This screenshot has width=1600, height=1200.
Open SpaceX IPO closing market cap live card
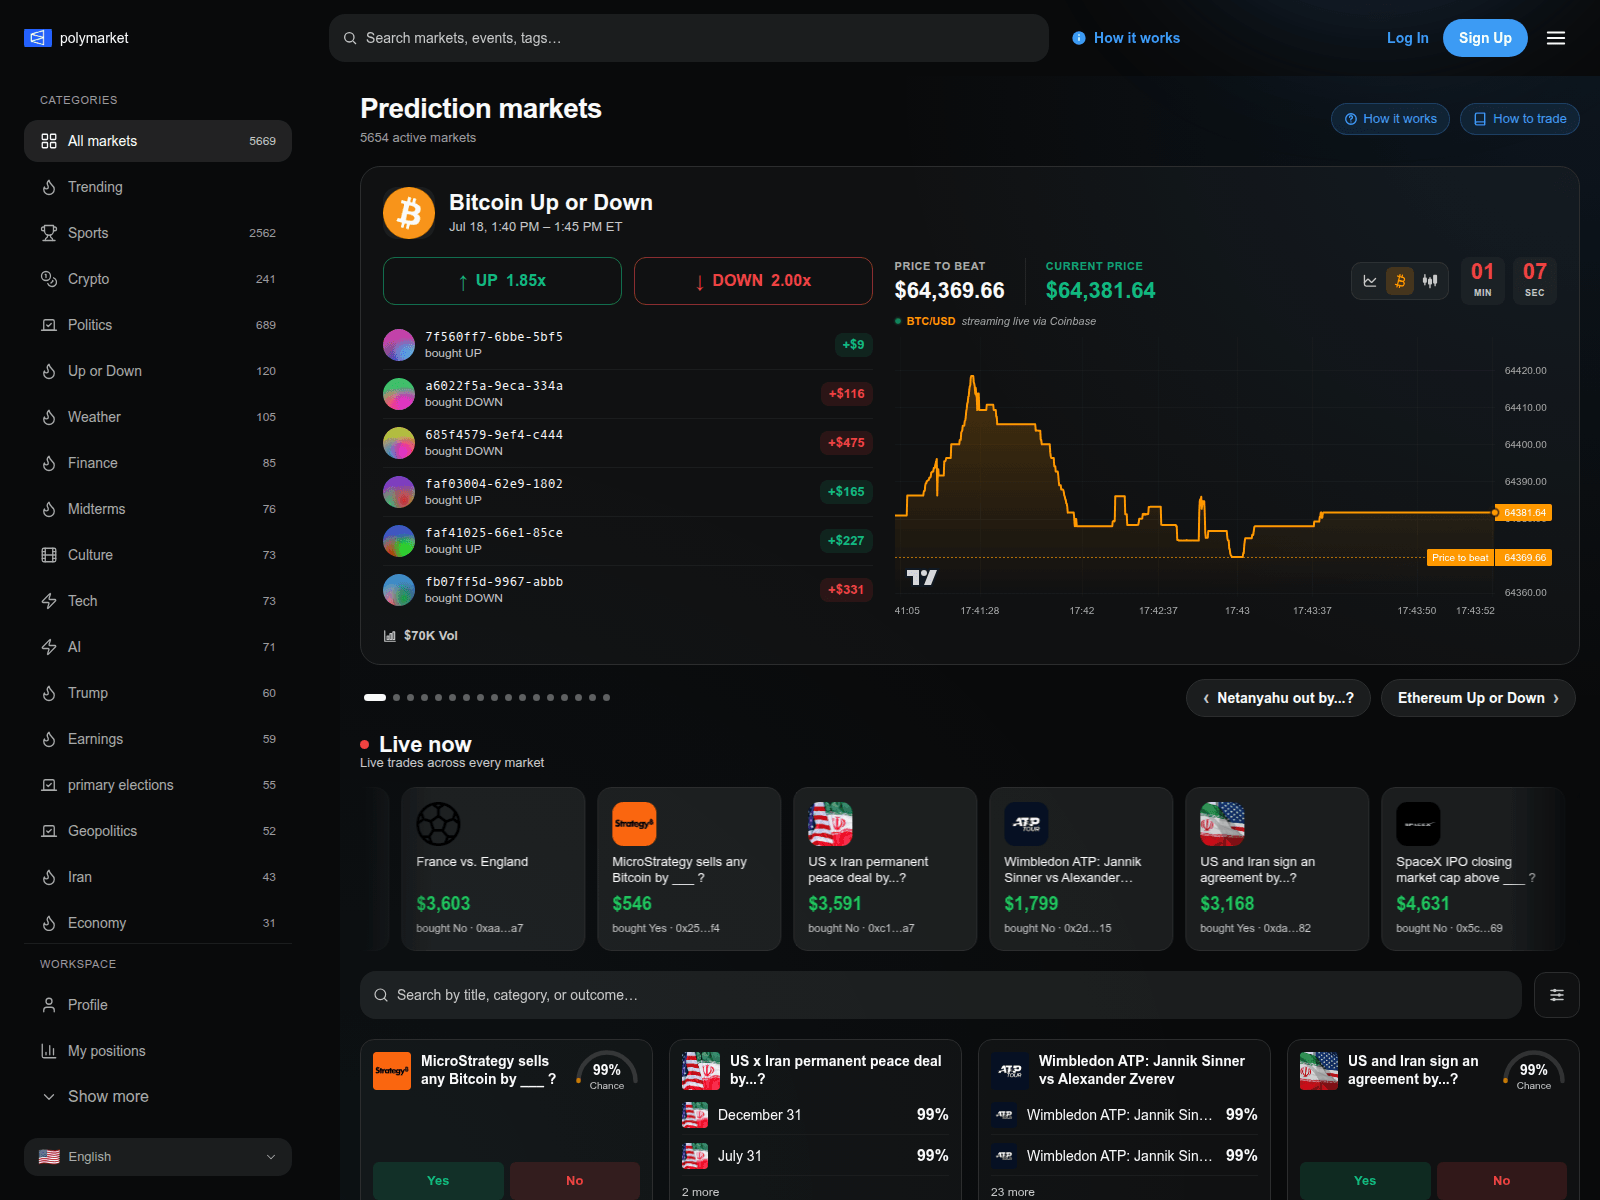point(1473,869)
